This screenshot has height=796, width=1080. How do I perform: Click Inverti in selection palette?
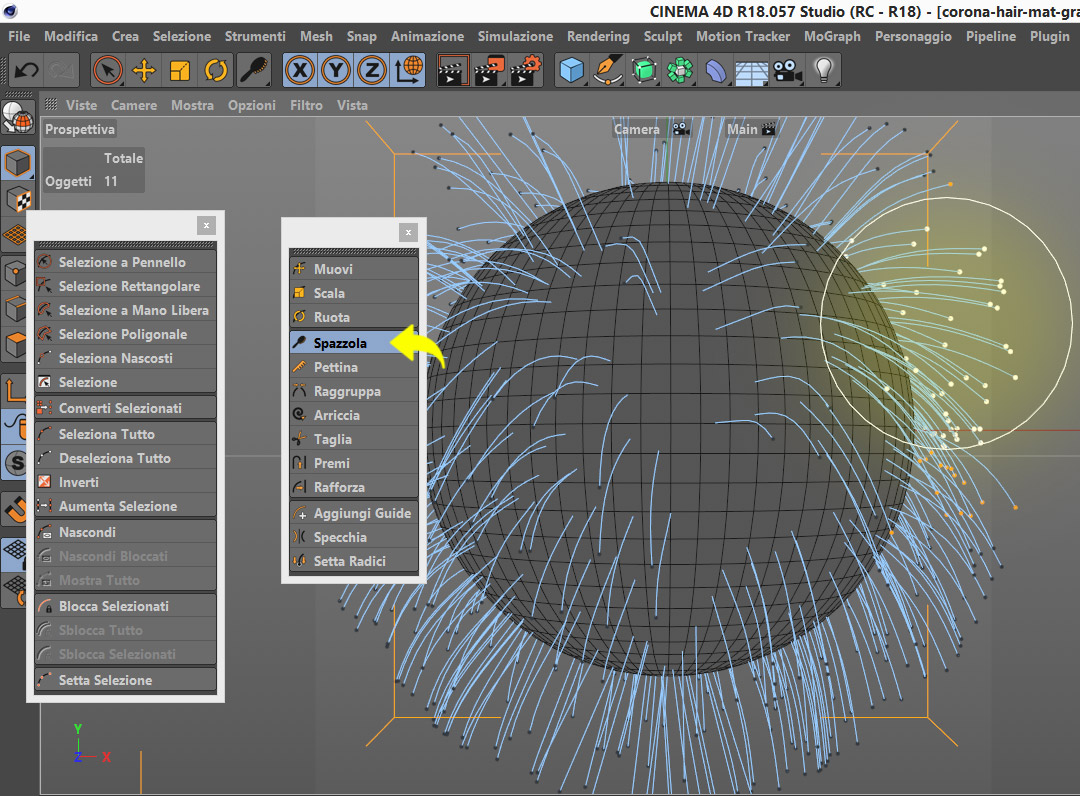125,482
